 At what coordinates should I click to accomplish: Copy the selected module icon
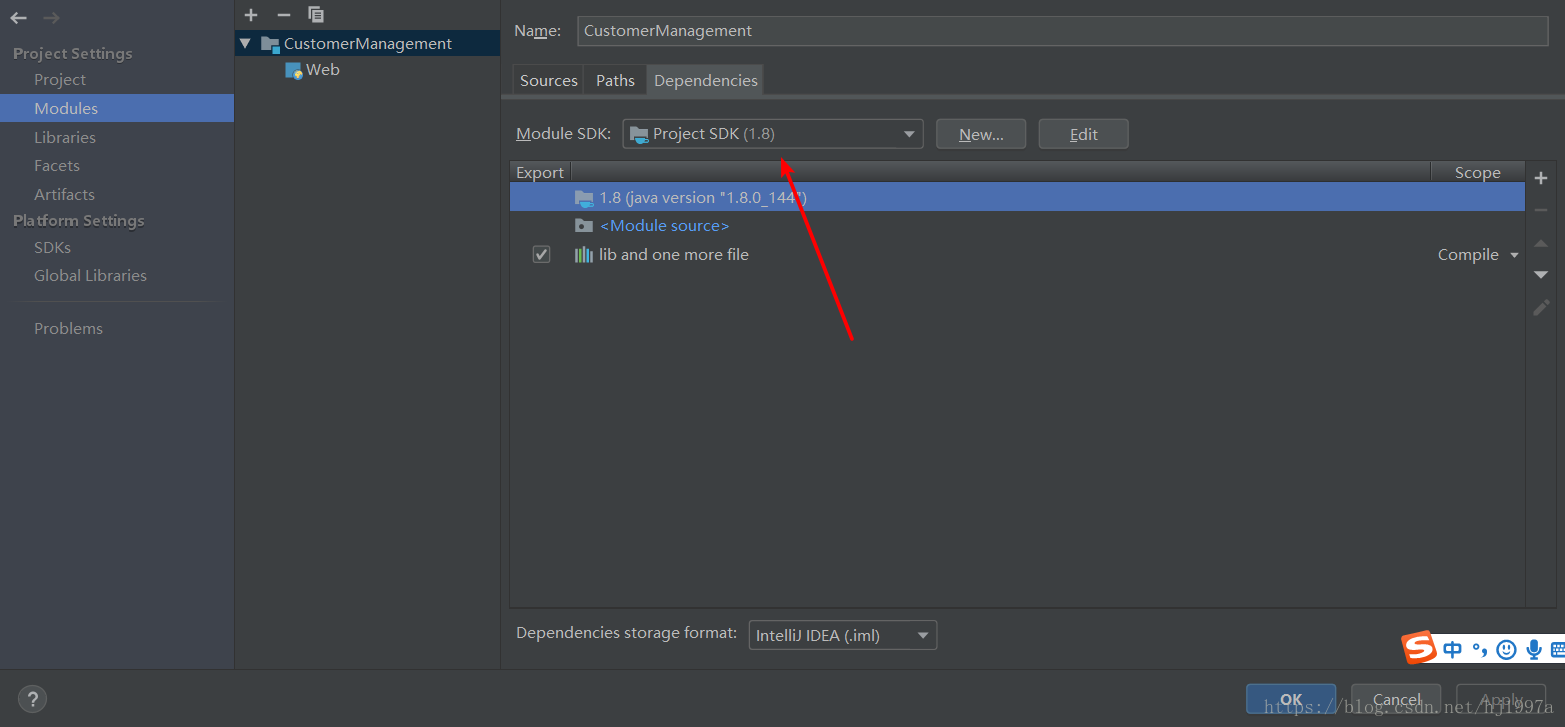(x=316, y=14)
